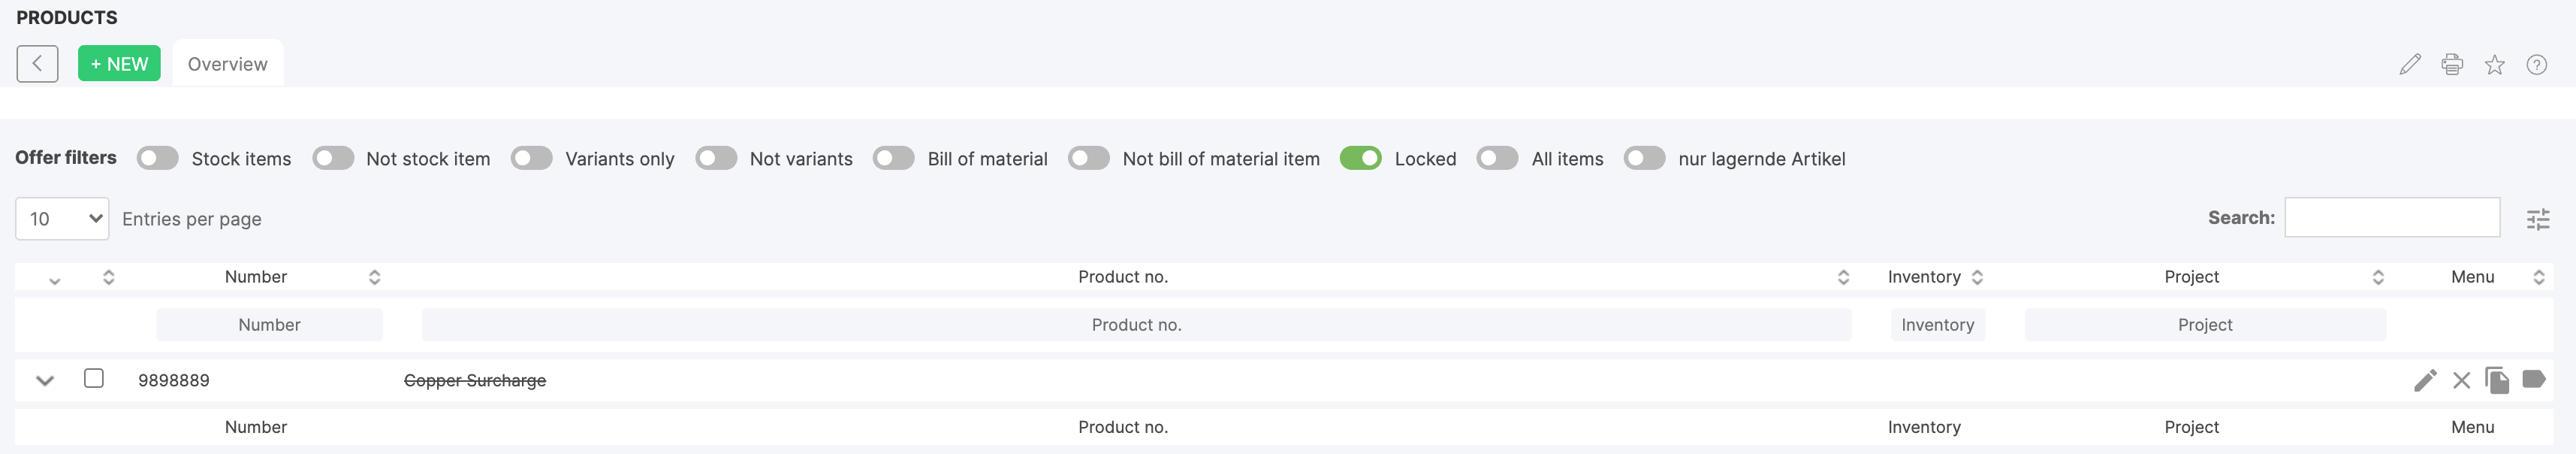Tick the checkbox for product 9898889
This screenshot has width=2576, height=454.
pos(94,378)
